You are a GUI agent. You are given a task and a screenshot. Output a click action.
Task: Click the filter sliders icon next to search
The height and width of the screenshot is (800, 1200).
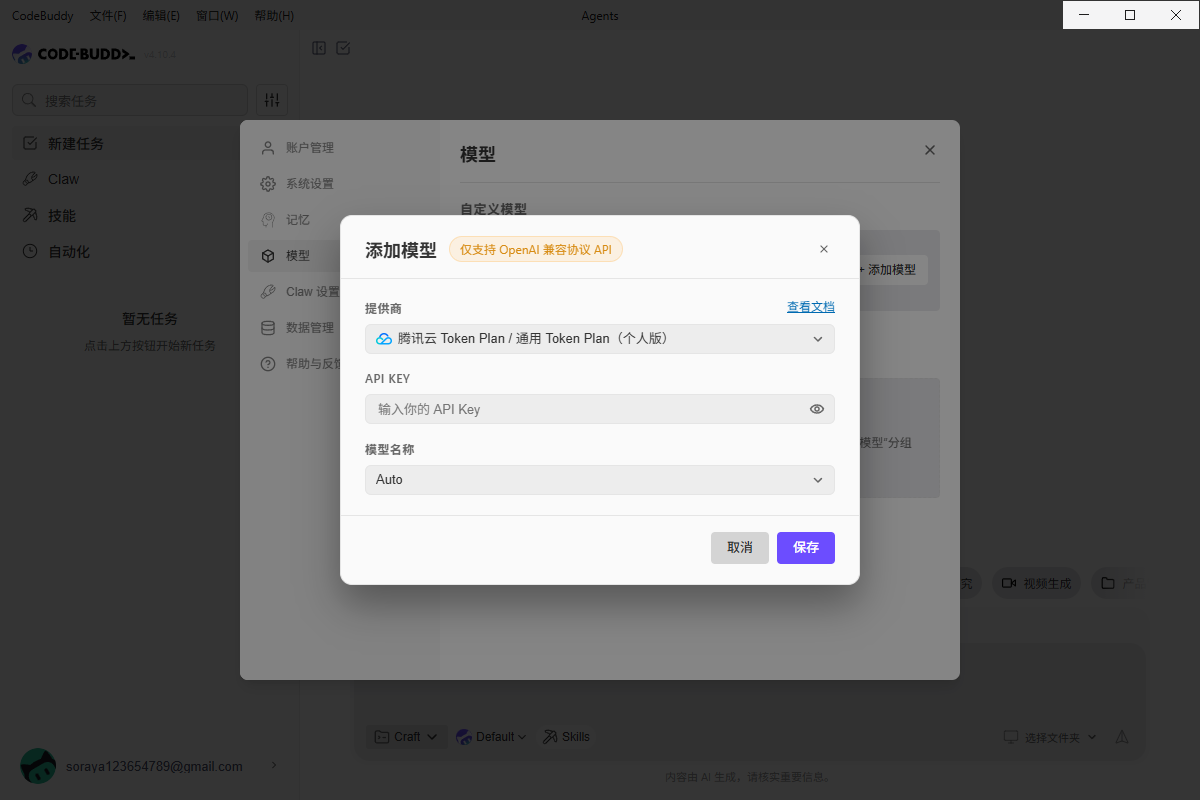pos(272,100)
